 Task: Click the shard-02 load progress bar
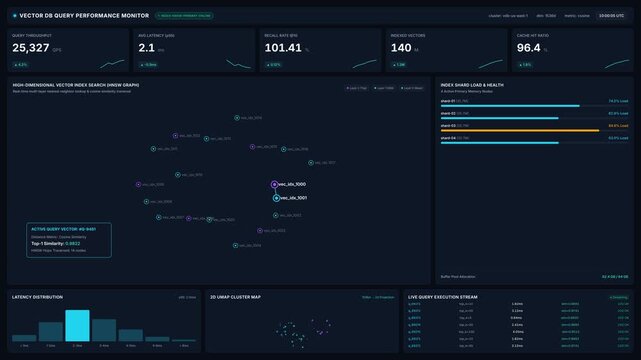pos(534,118)
